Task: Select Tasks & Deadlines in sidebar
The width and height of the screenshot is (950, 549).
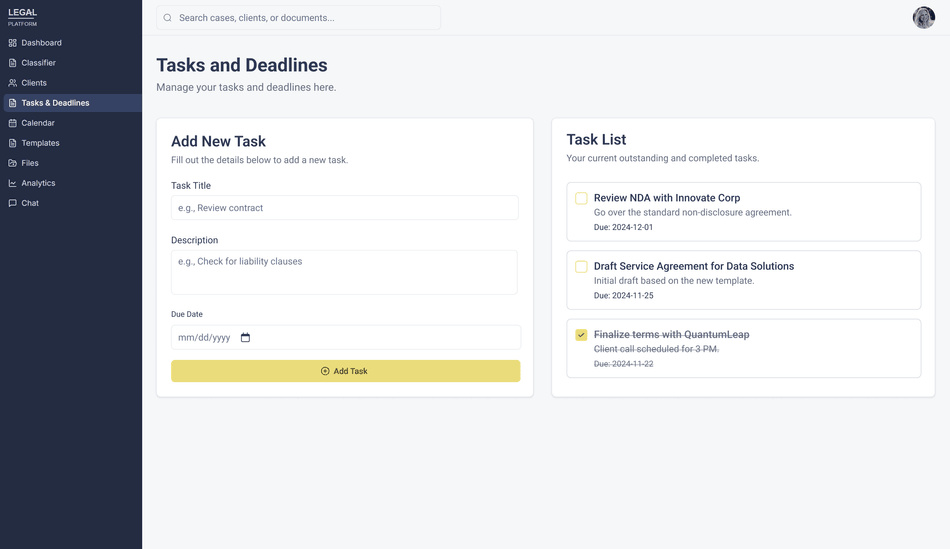Action: [x=55, y=103]
